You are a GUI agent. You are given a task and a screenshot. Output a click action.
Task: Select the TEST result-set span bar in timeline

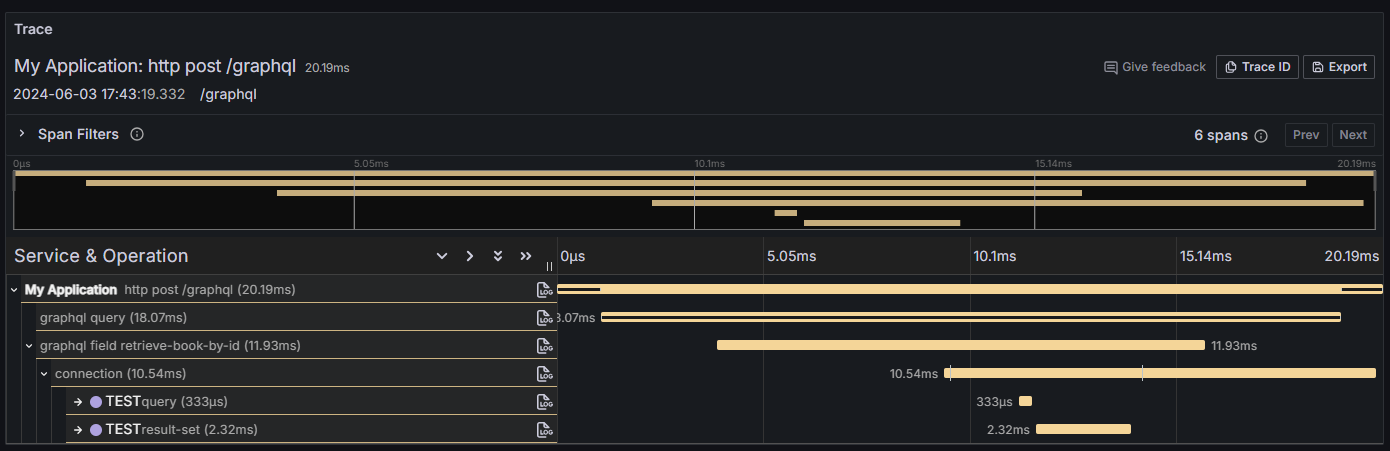pos(1083,429)
